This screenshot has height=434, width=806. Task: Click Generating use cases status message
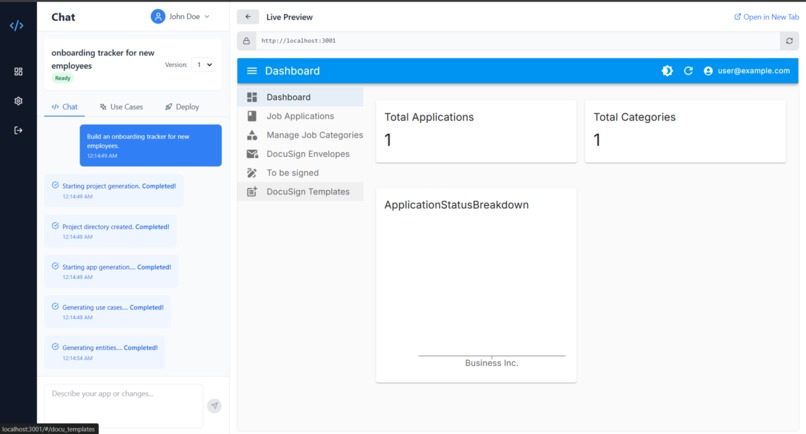click(107, 312)
